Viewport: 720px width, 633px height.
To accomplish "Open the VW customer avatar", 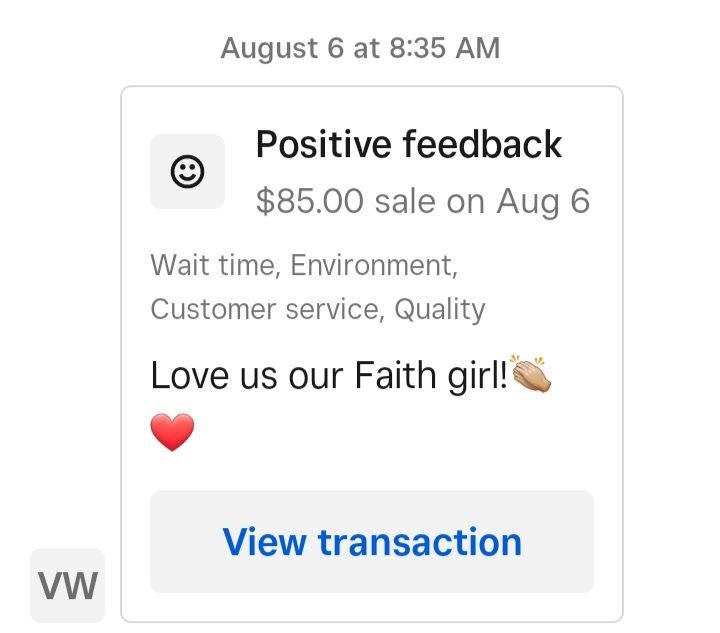I will coord(68,585).
